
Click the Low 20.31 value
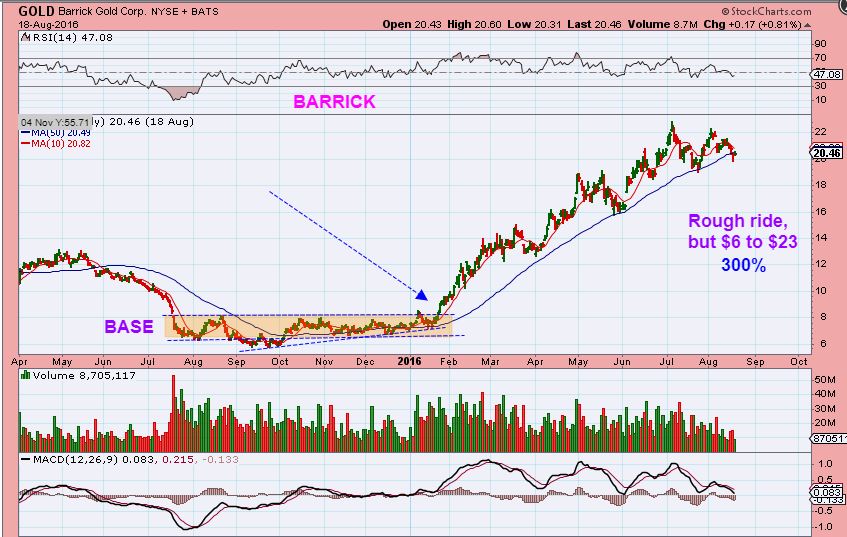click(534, 24)
